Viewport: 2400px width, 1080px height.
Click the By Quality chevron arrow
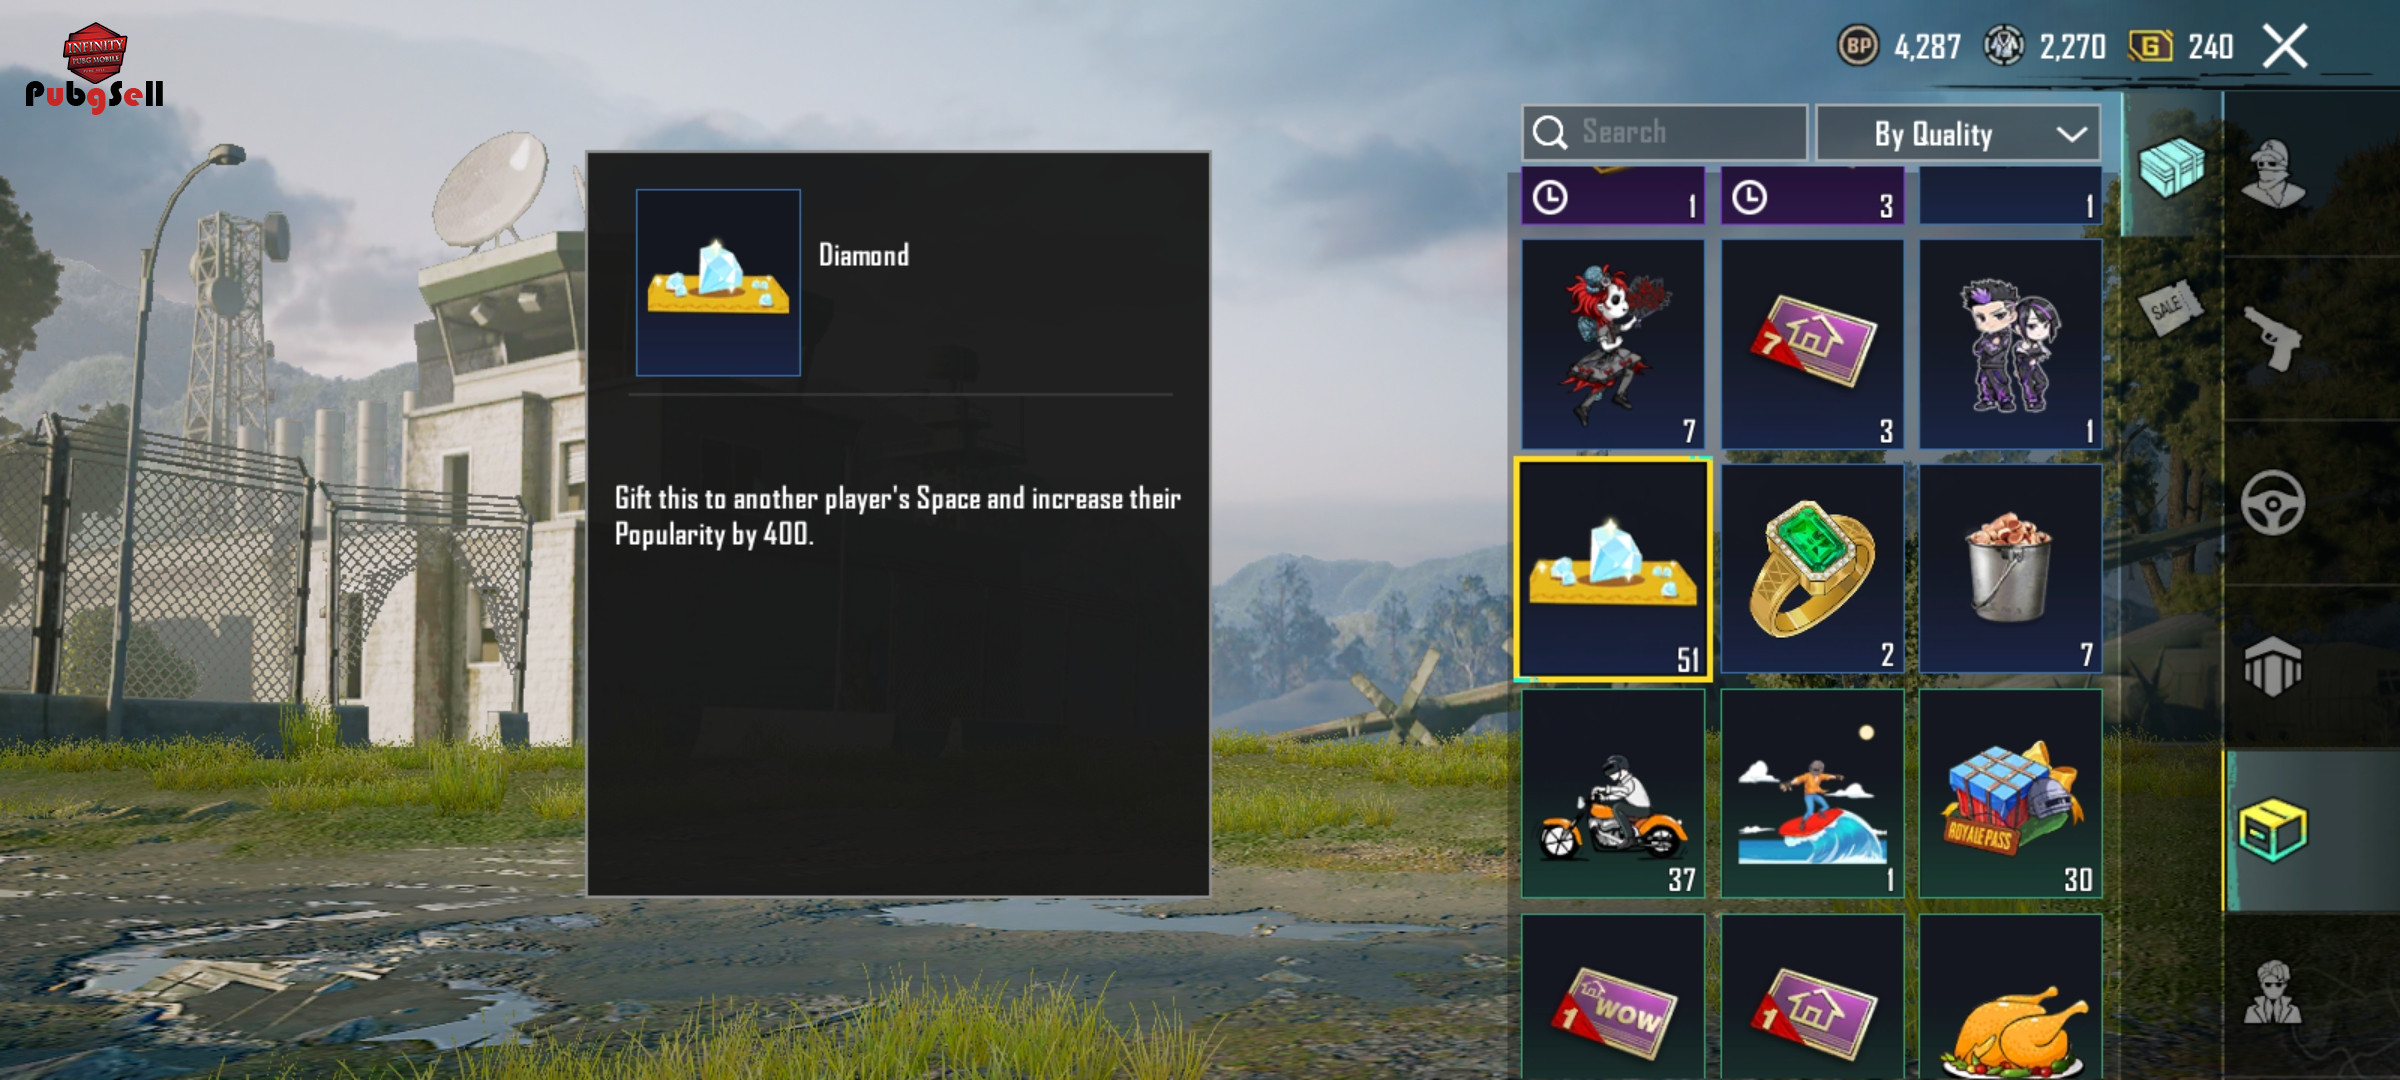(x=2071, y=134)
